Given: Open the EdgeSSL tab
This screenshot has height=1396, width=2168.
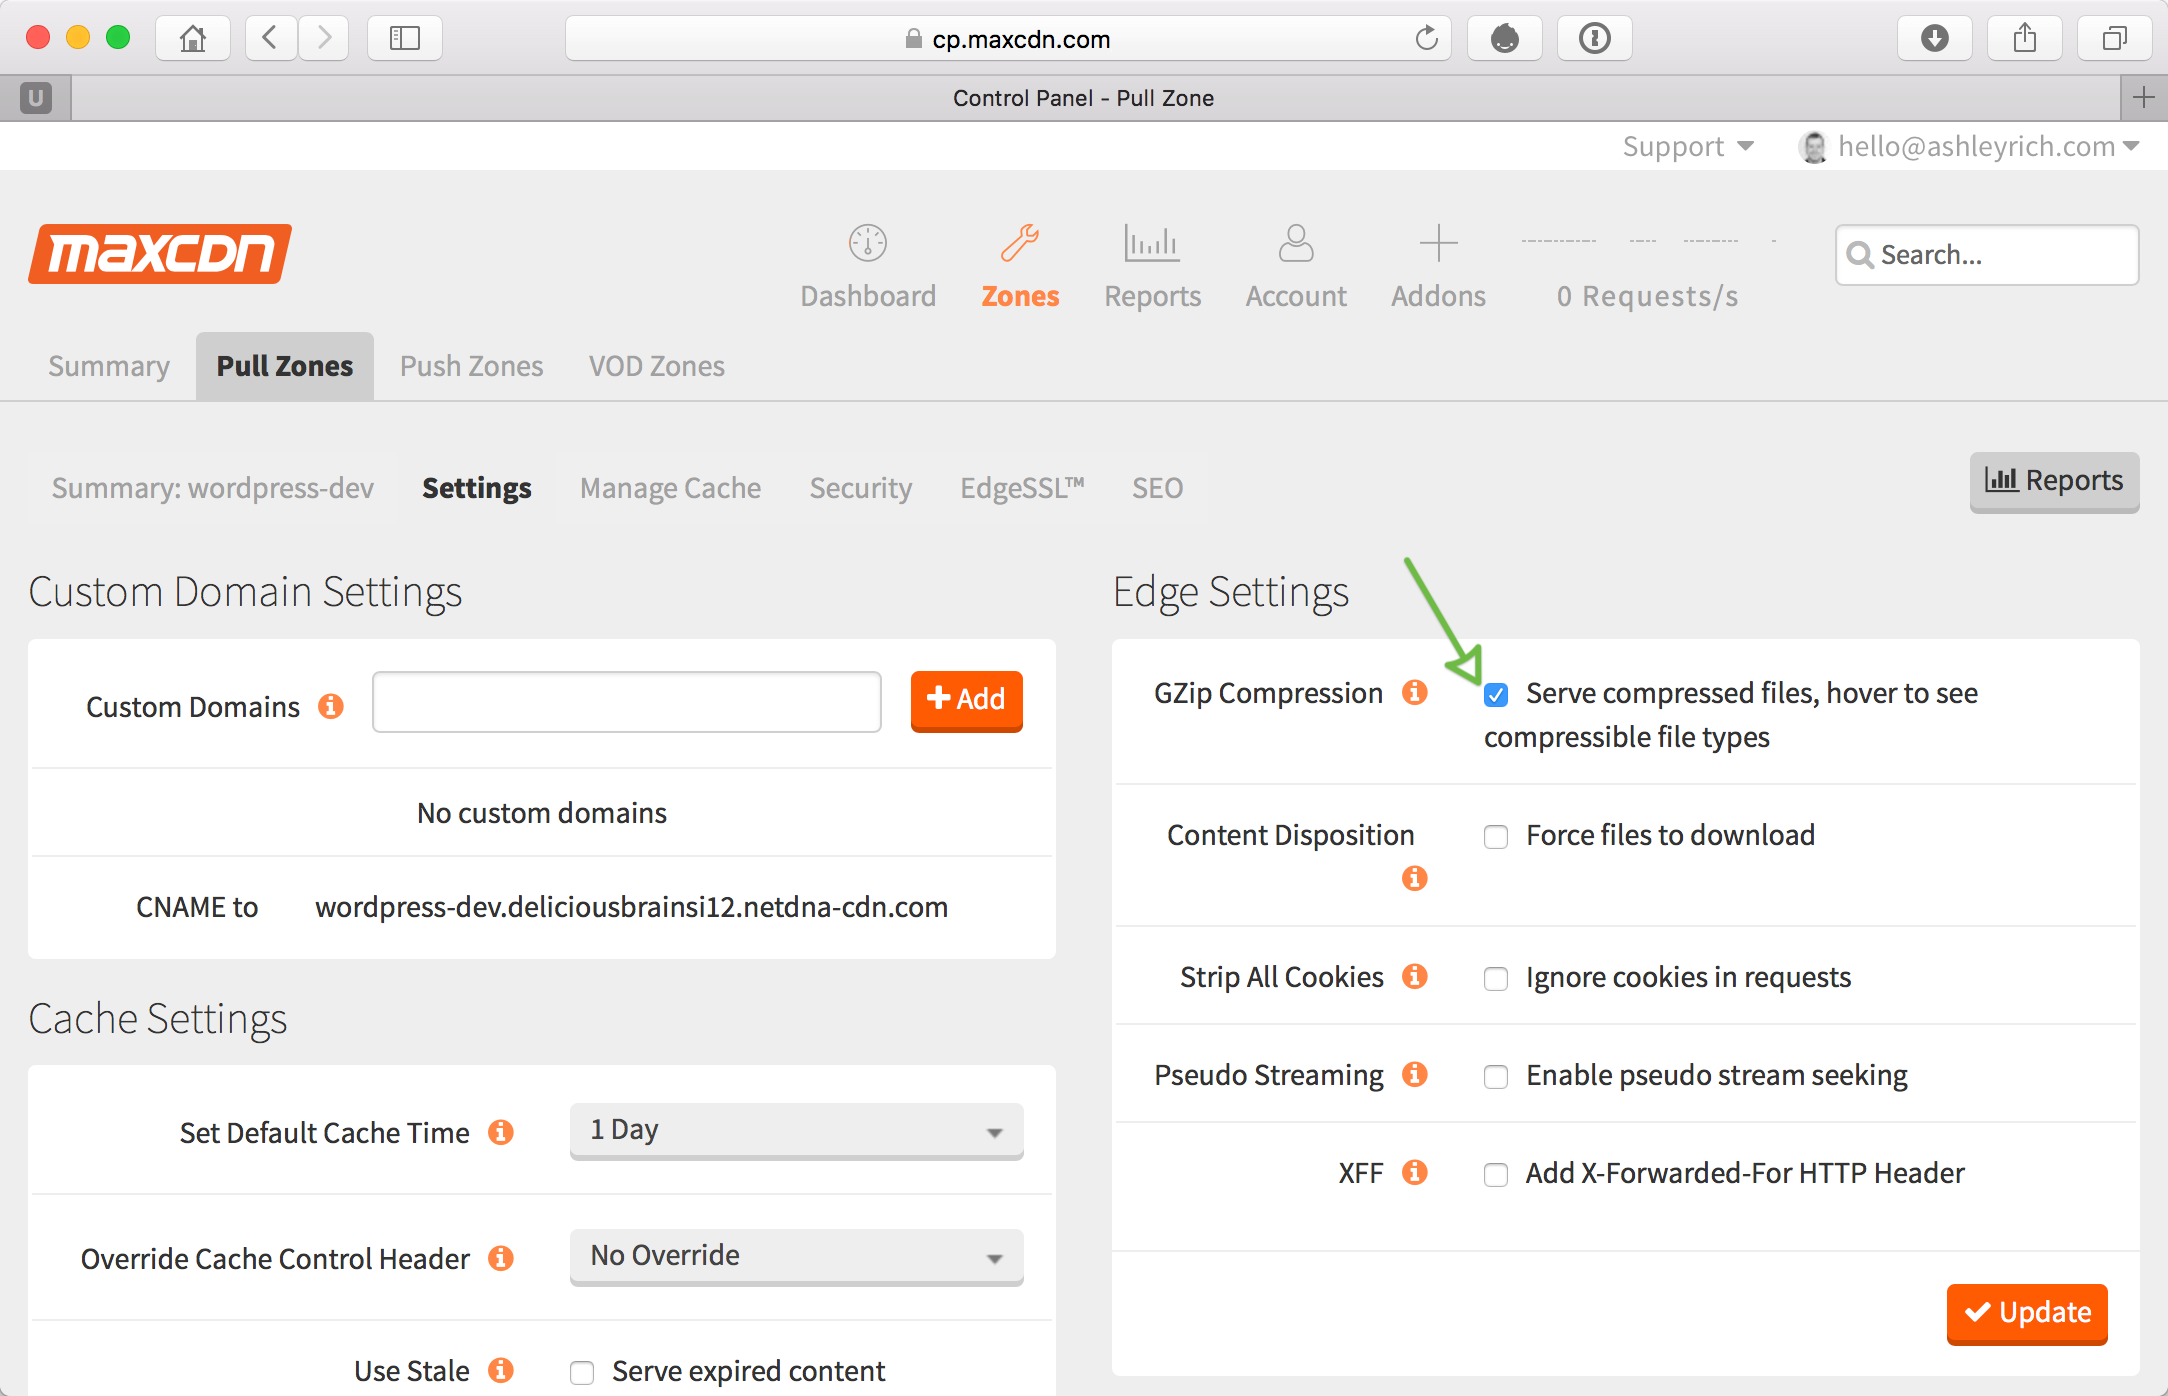Looking at the screenshot, I should point(1022,487).
